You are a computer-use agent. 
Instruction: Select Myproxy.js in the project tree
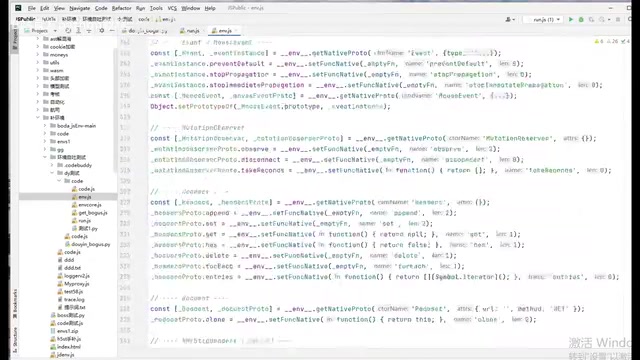click(73, 284)
